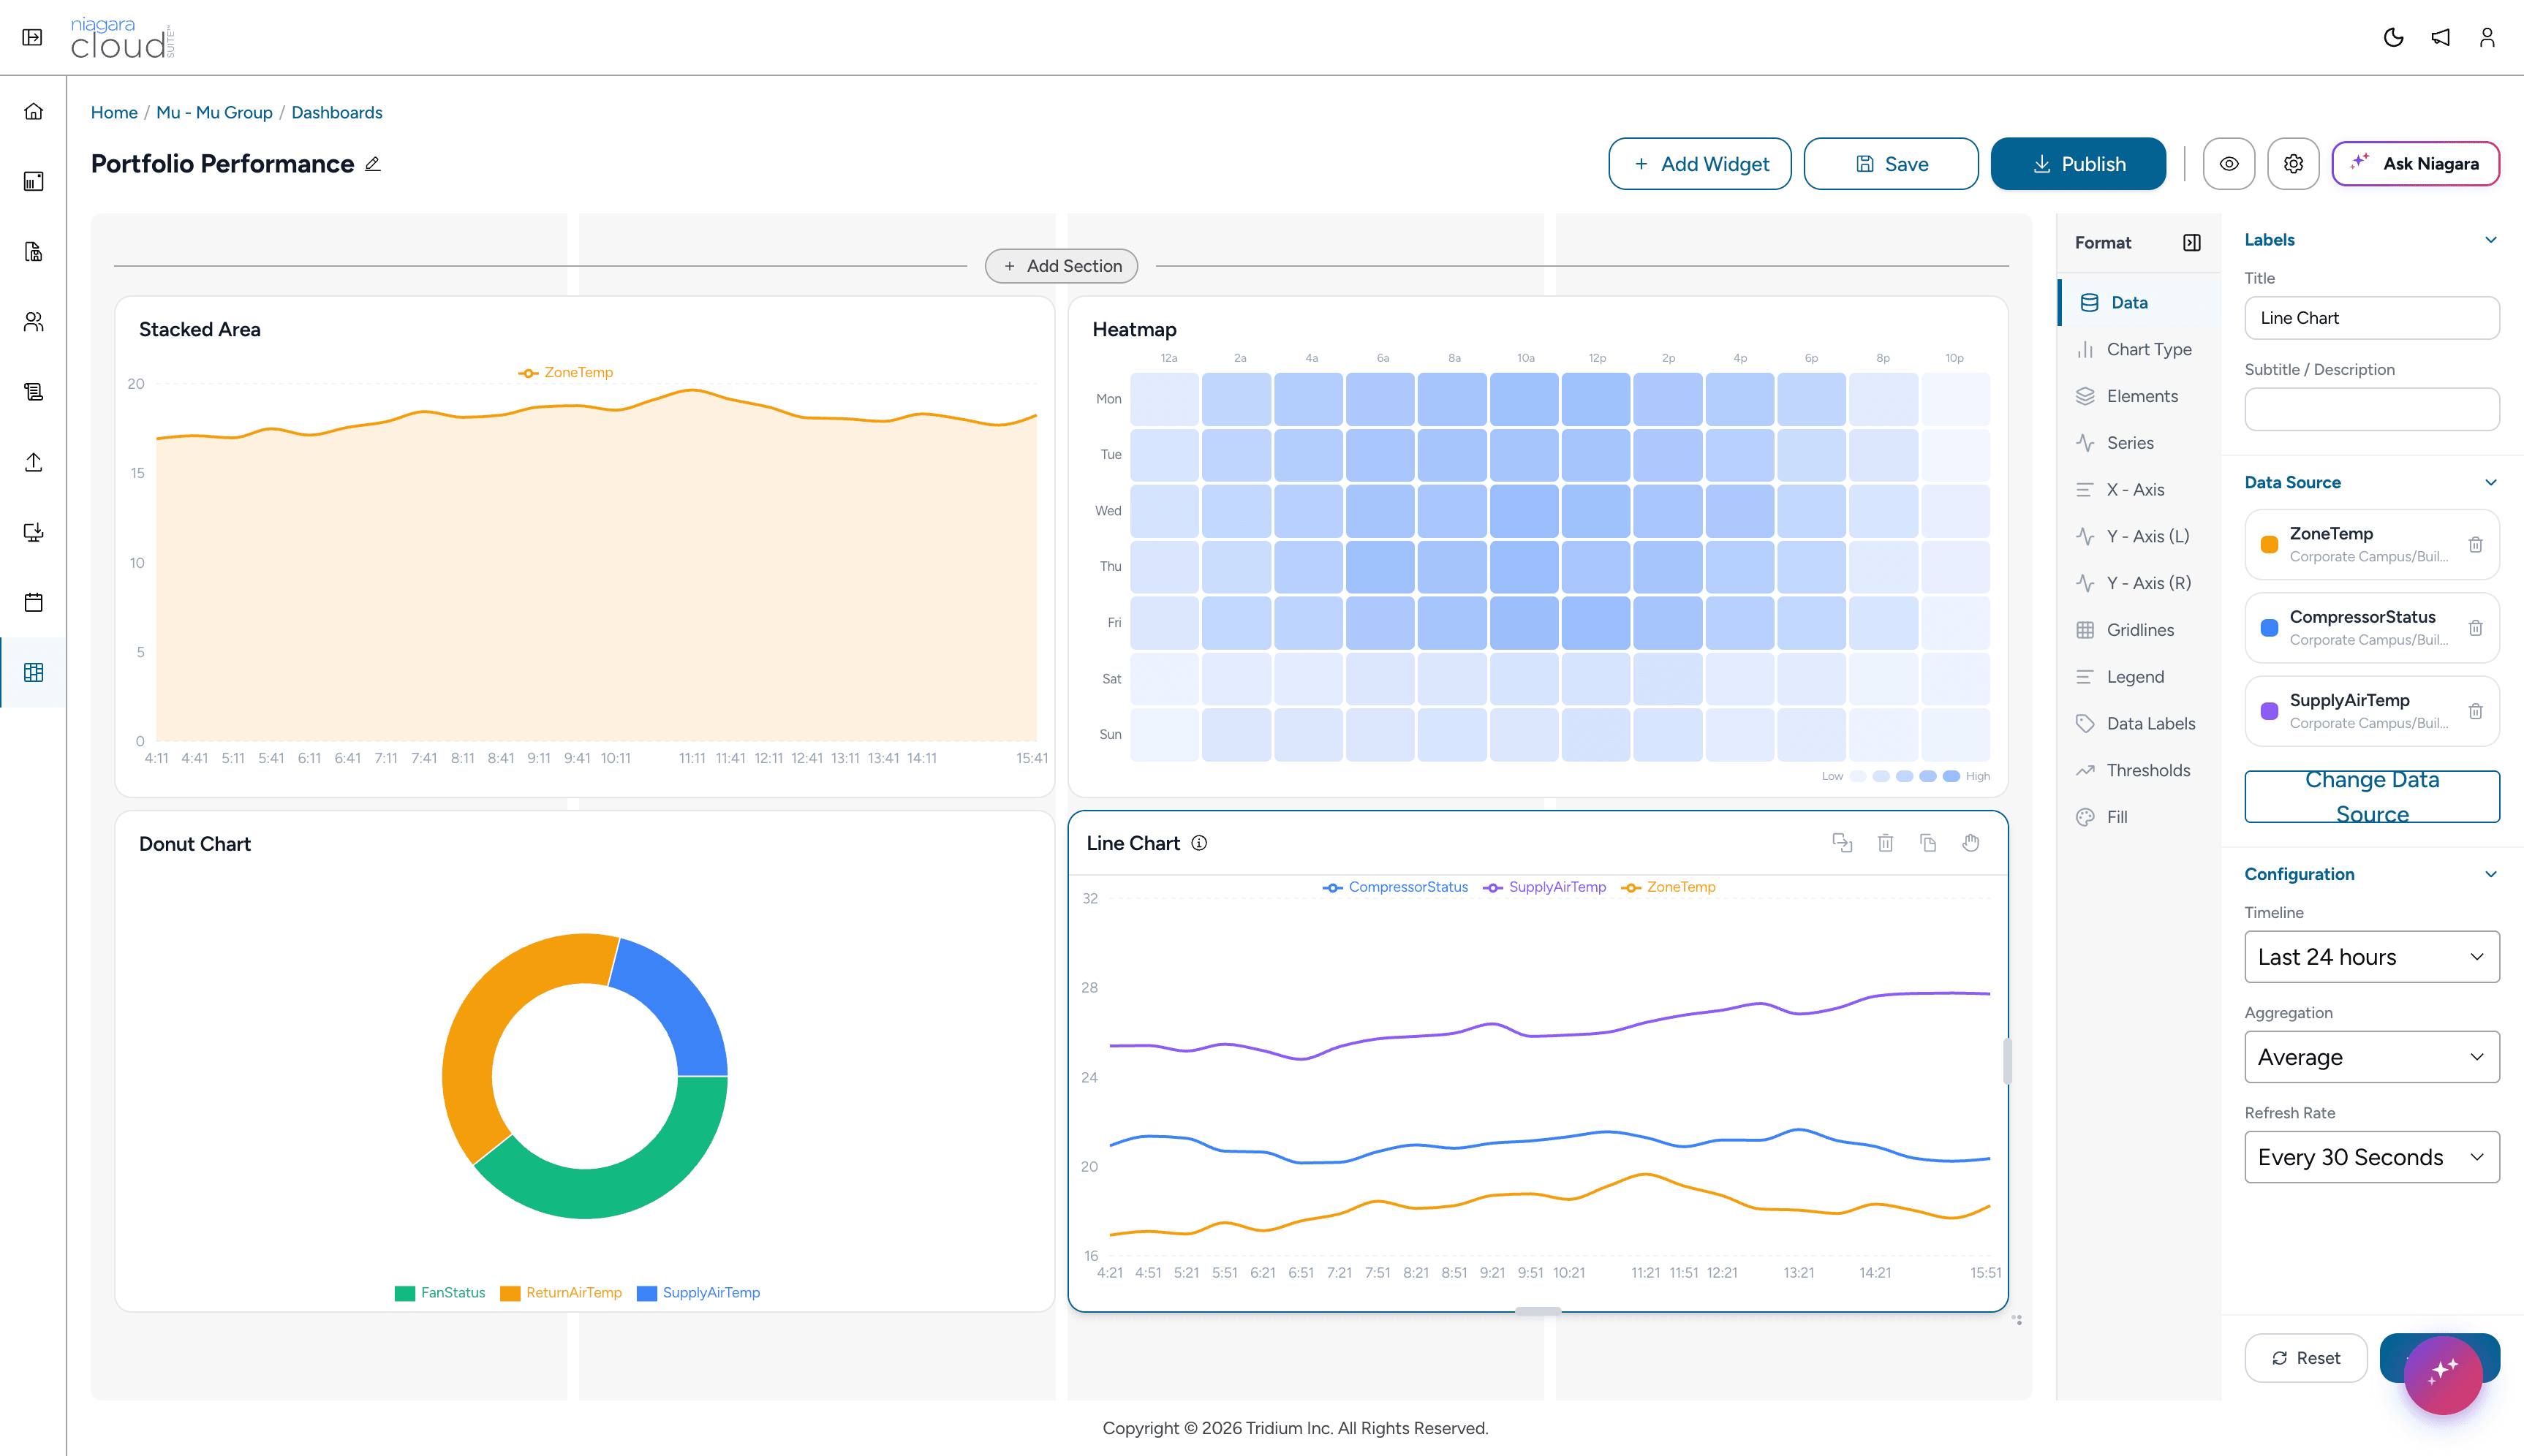Viewport: 2524px width, 1456px height.
Task: Toggle dashboard preview eye button
Action: pyautogui.click(x=2229, y=164)
